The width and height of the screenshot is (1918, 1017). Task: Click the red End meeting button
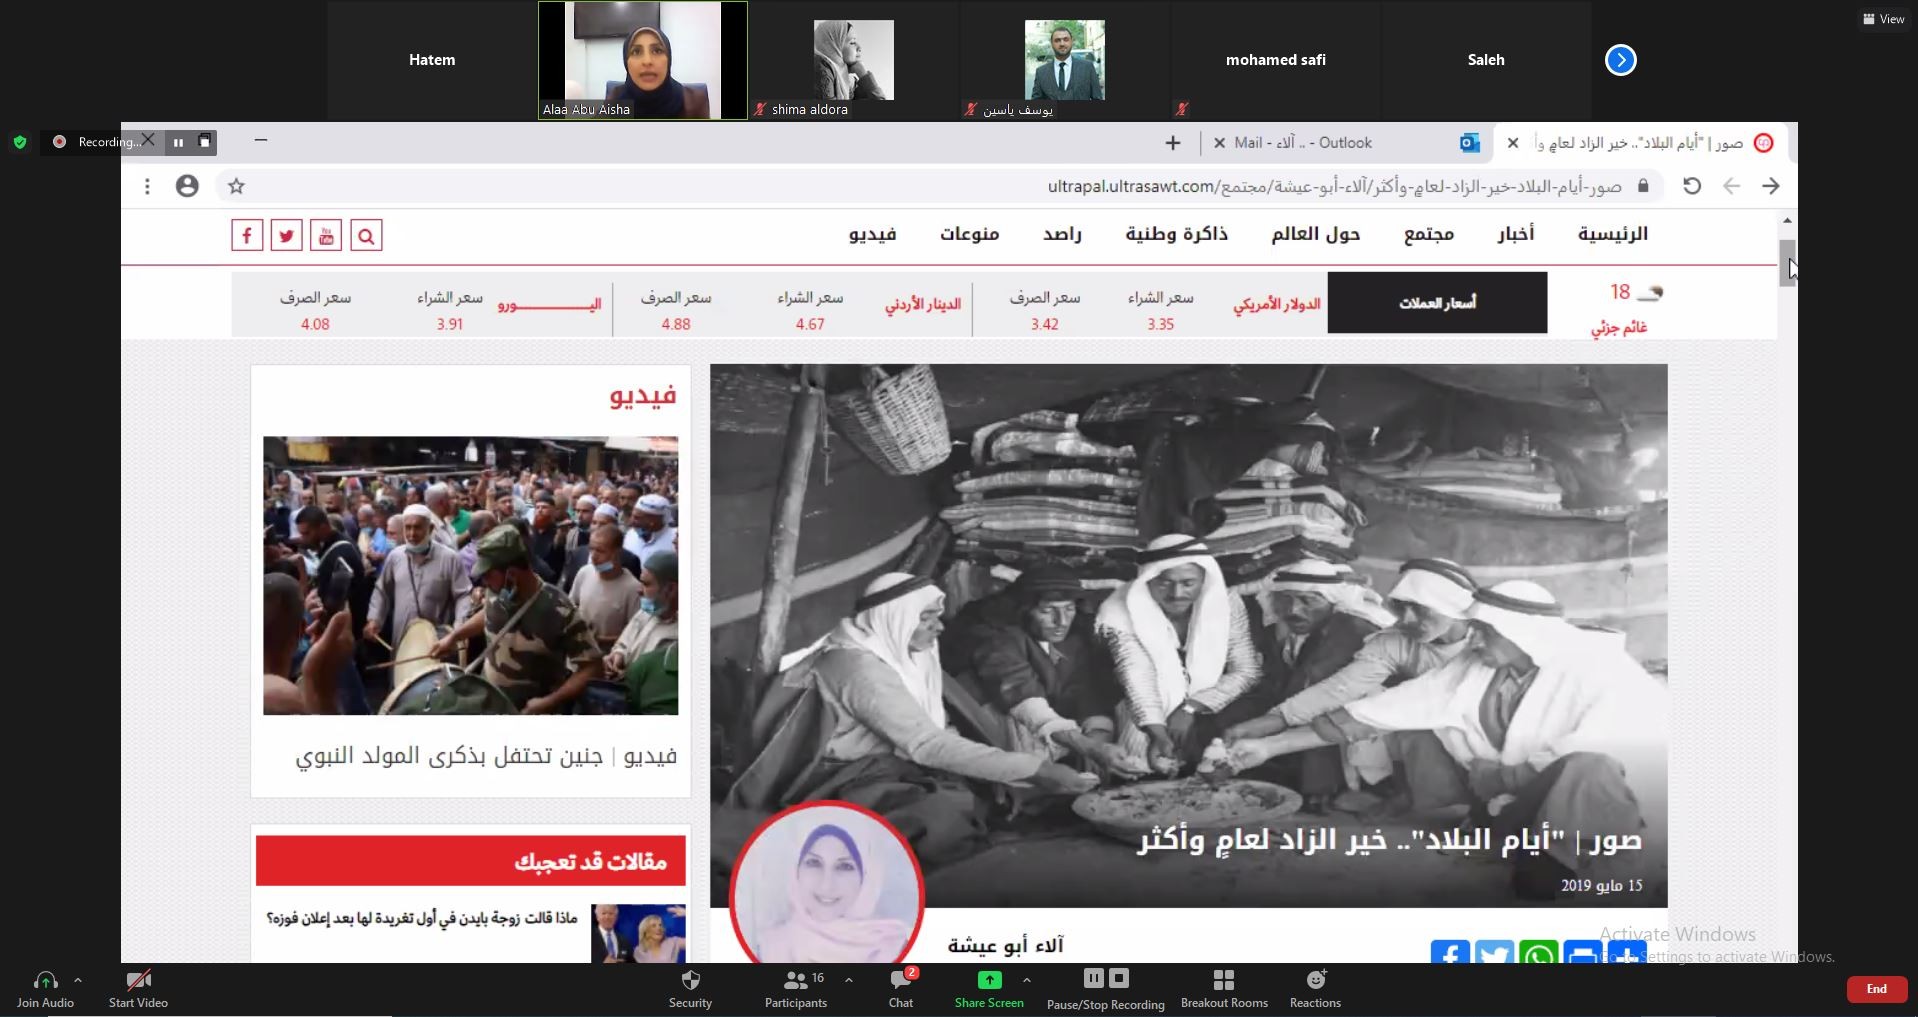tap(1876, 989)
